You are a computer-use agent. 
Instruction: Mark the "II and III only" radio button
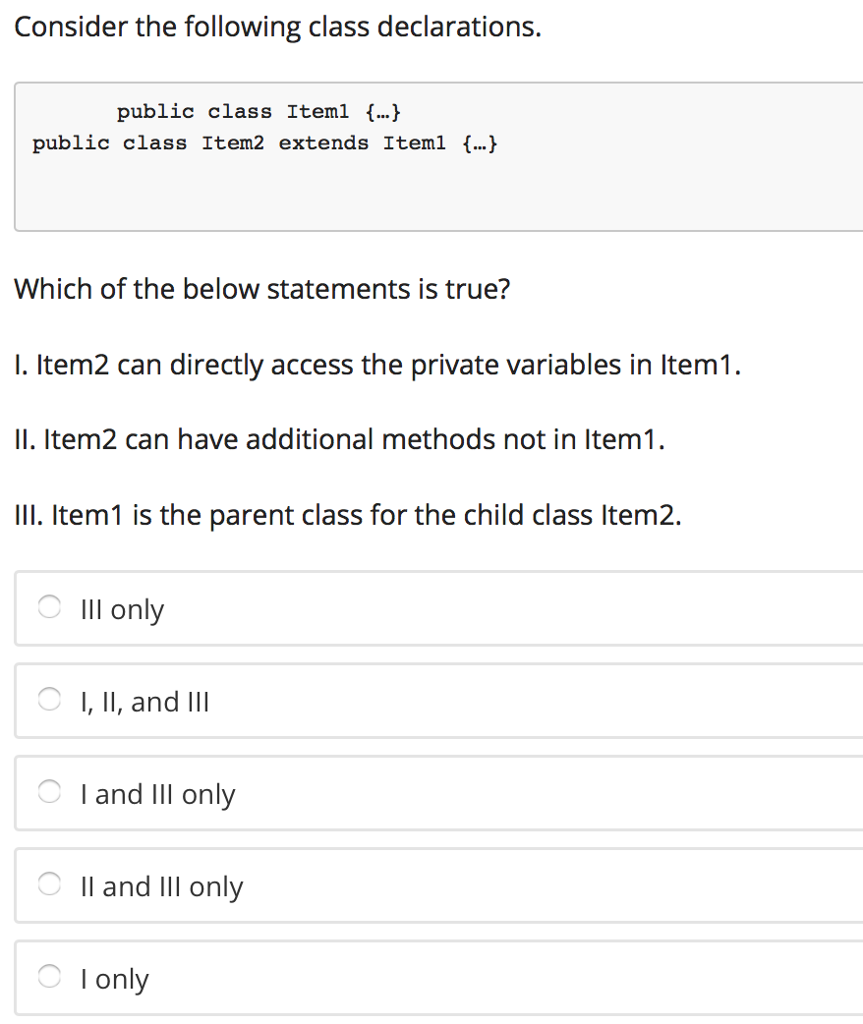pos(49,884)
